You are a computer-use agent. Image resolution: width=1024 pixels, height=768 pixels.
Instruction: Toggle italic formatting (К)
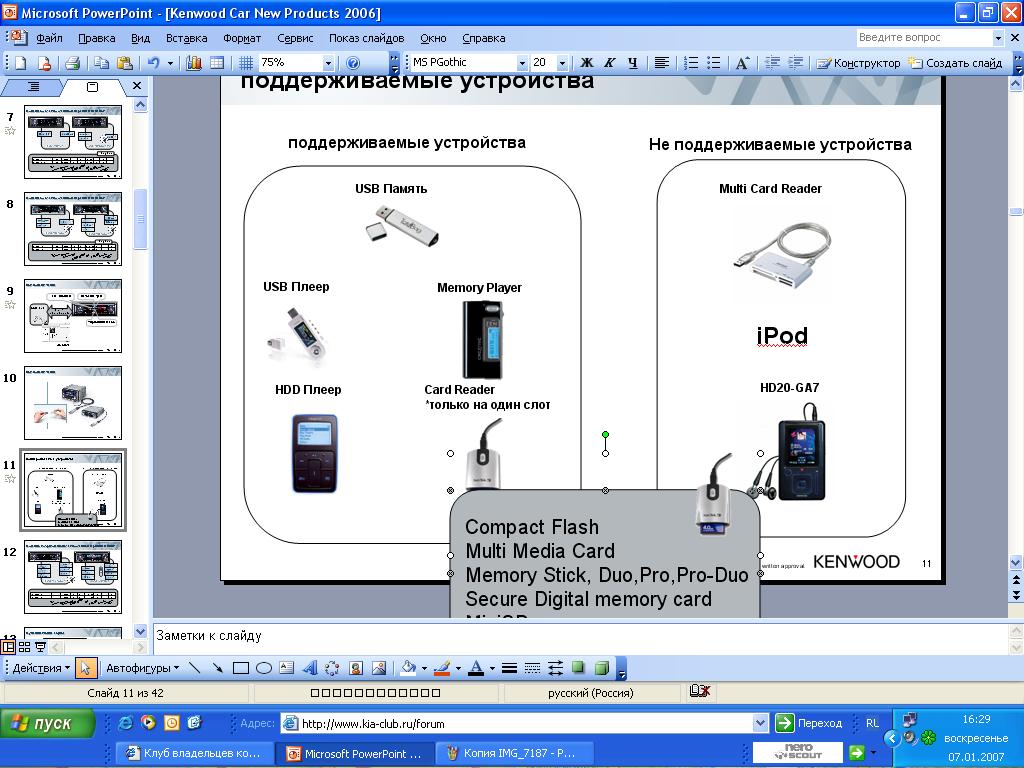tap(609, 63)
